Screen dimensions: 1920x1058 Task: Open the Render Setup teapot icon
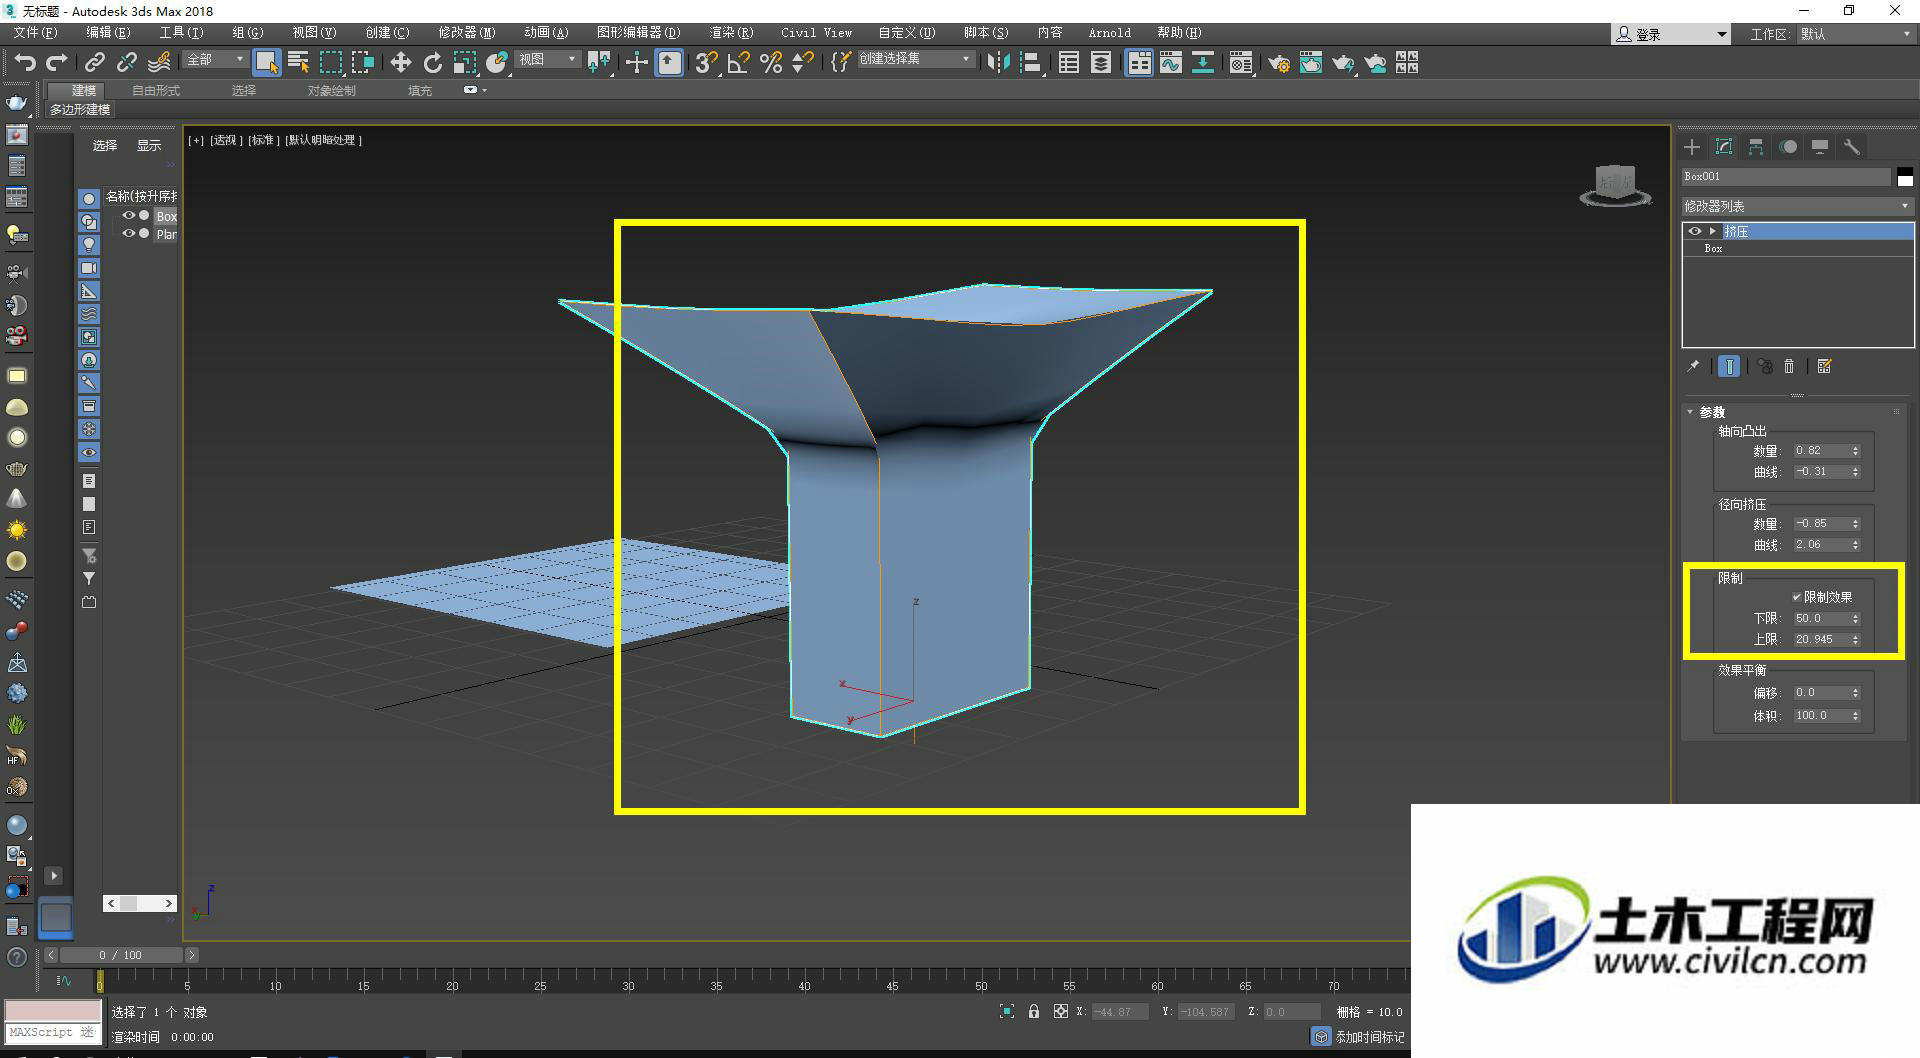pos(1278,62)
